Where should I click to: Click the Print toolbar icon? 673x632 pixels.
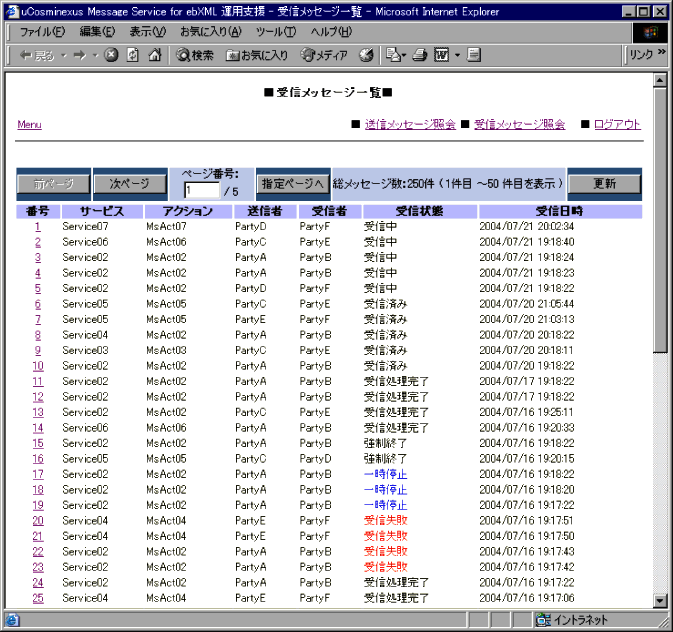coord(421,55)
